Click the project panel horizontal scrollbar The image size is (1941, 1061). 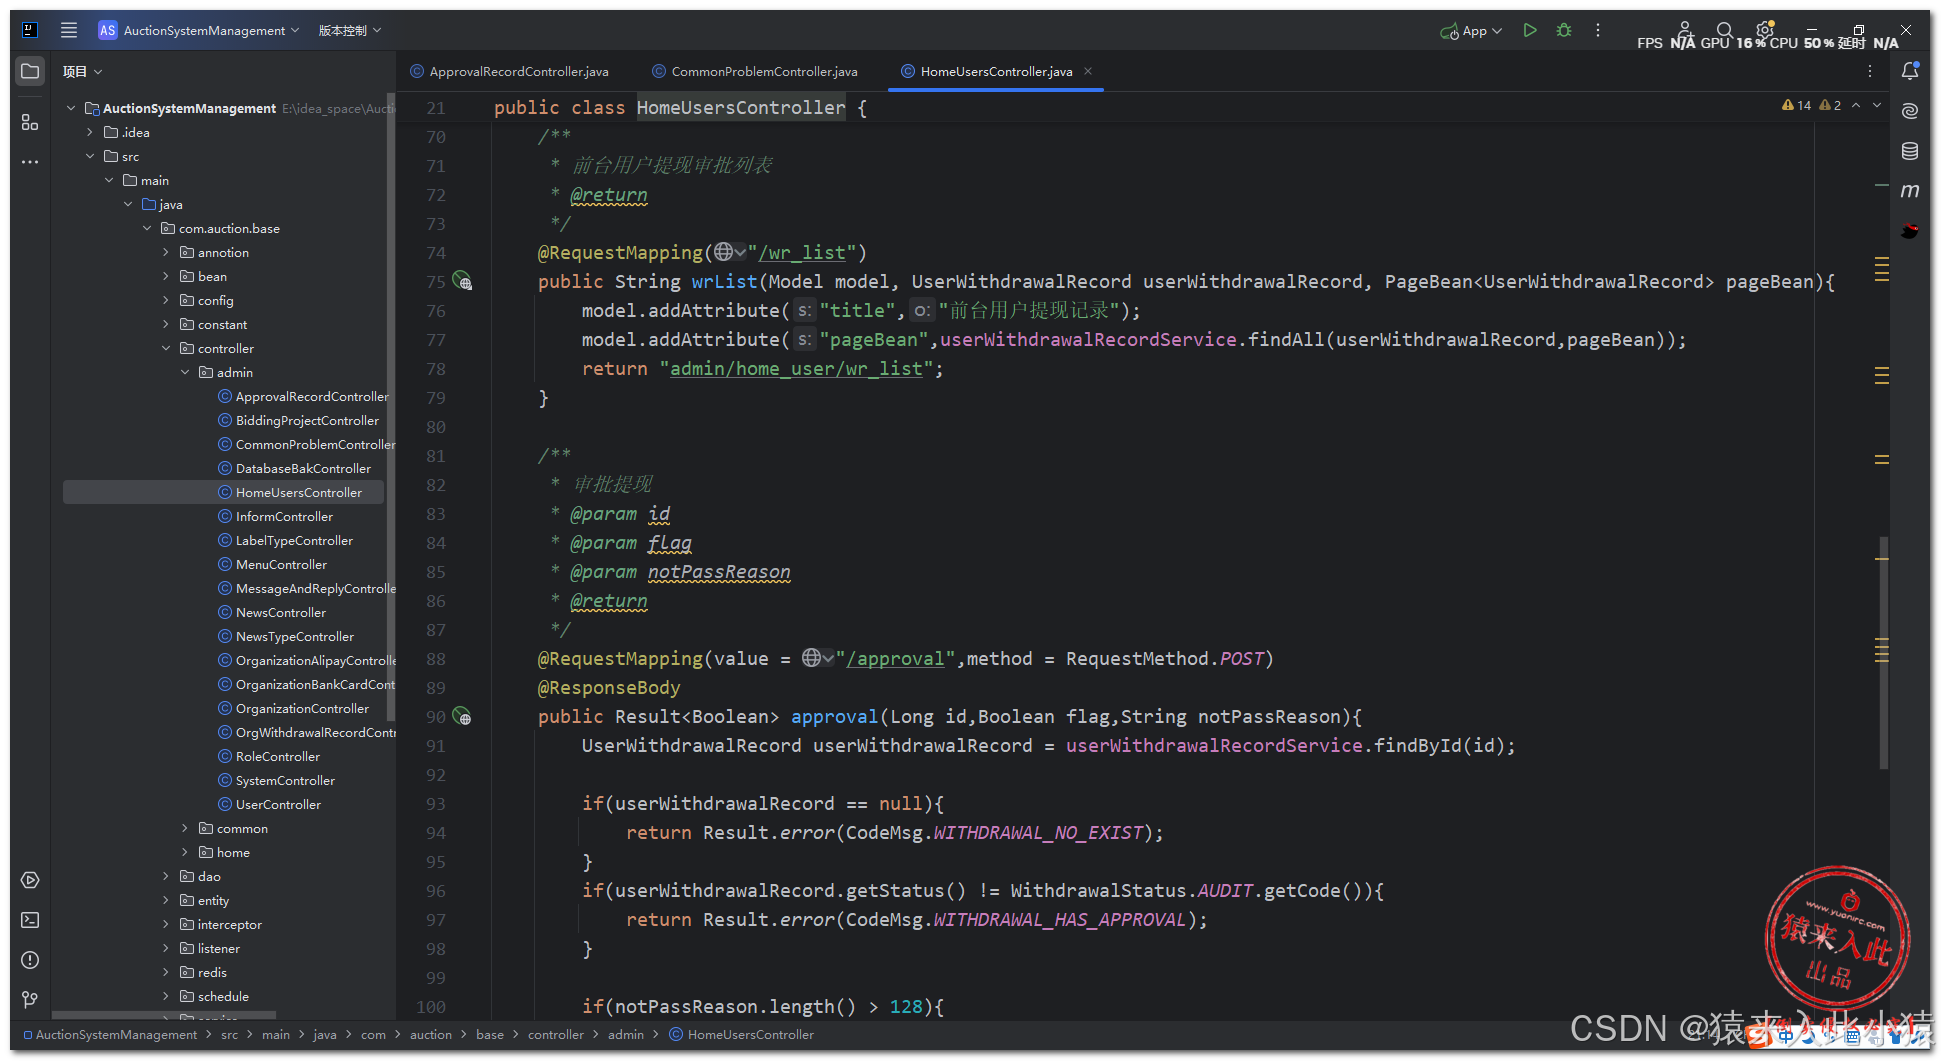click(164, 1015)
